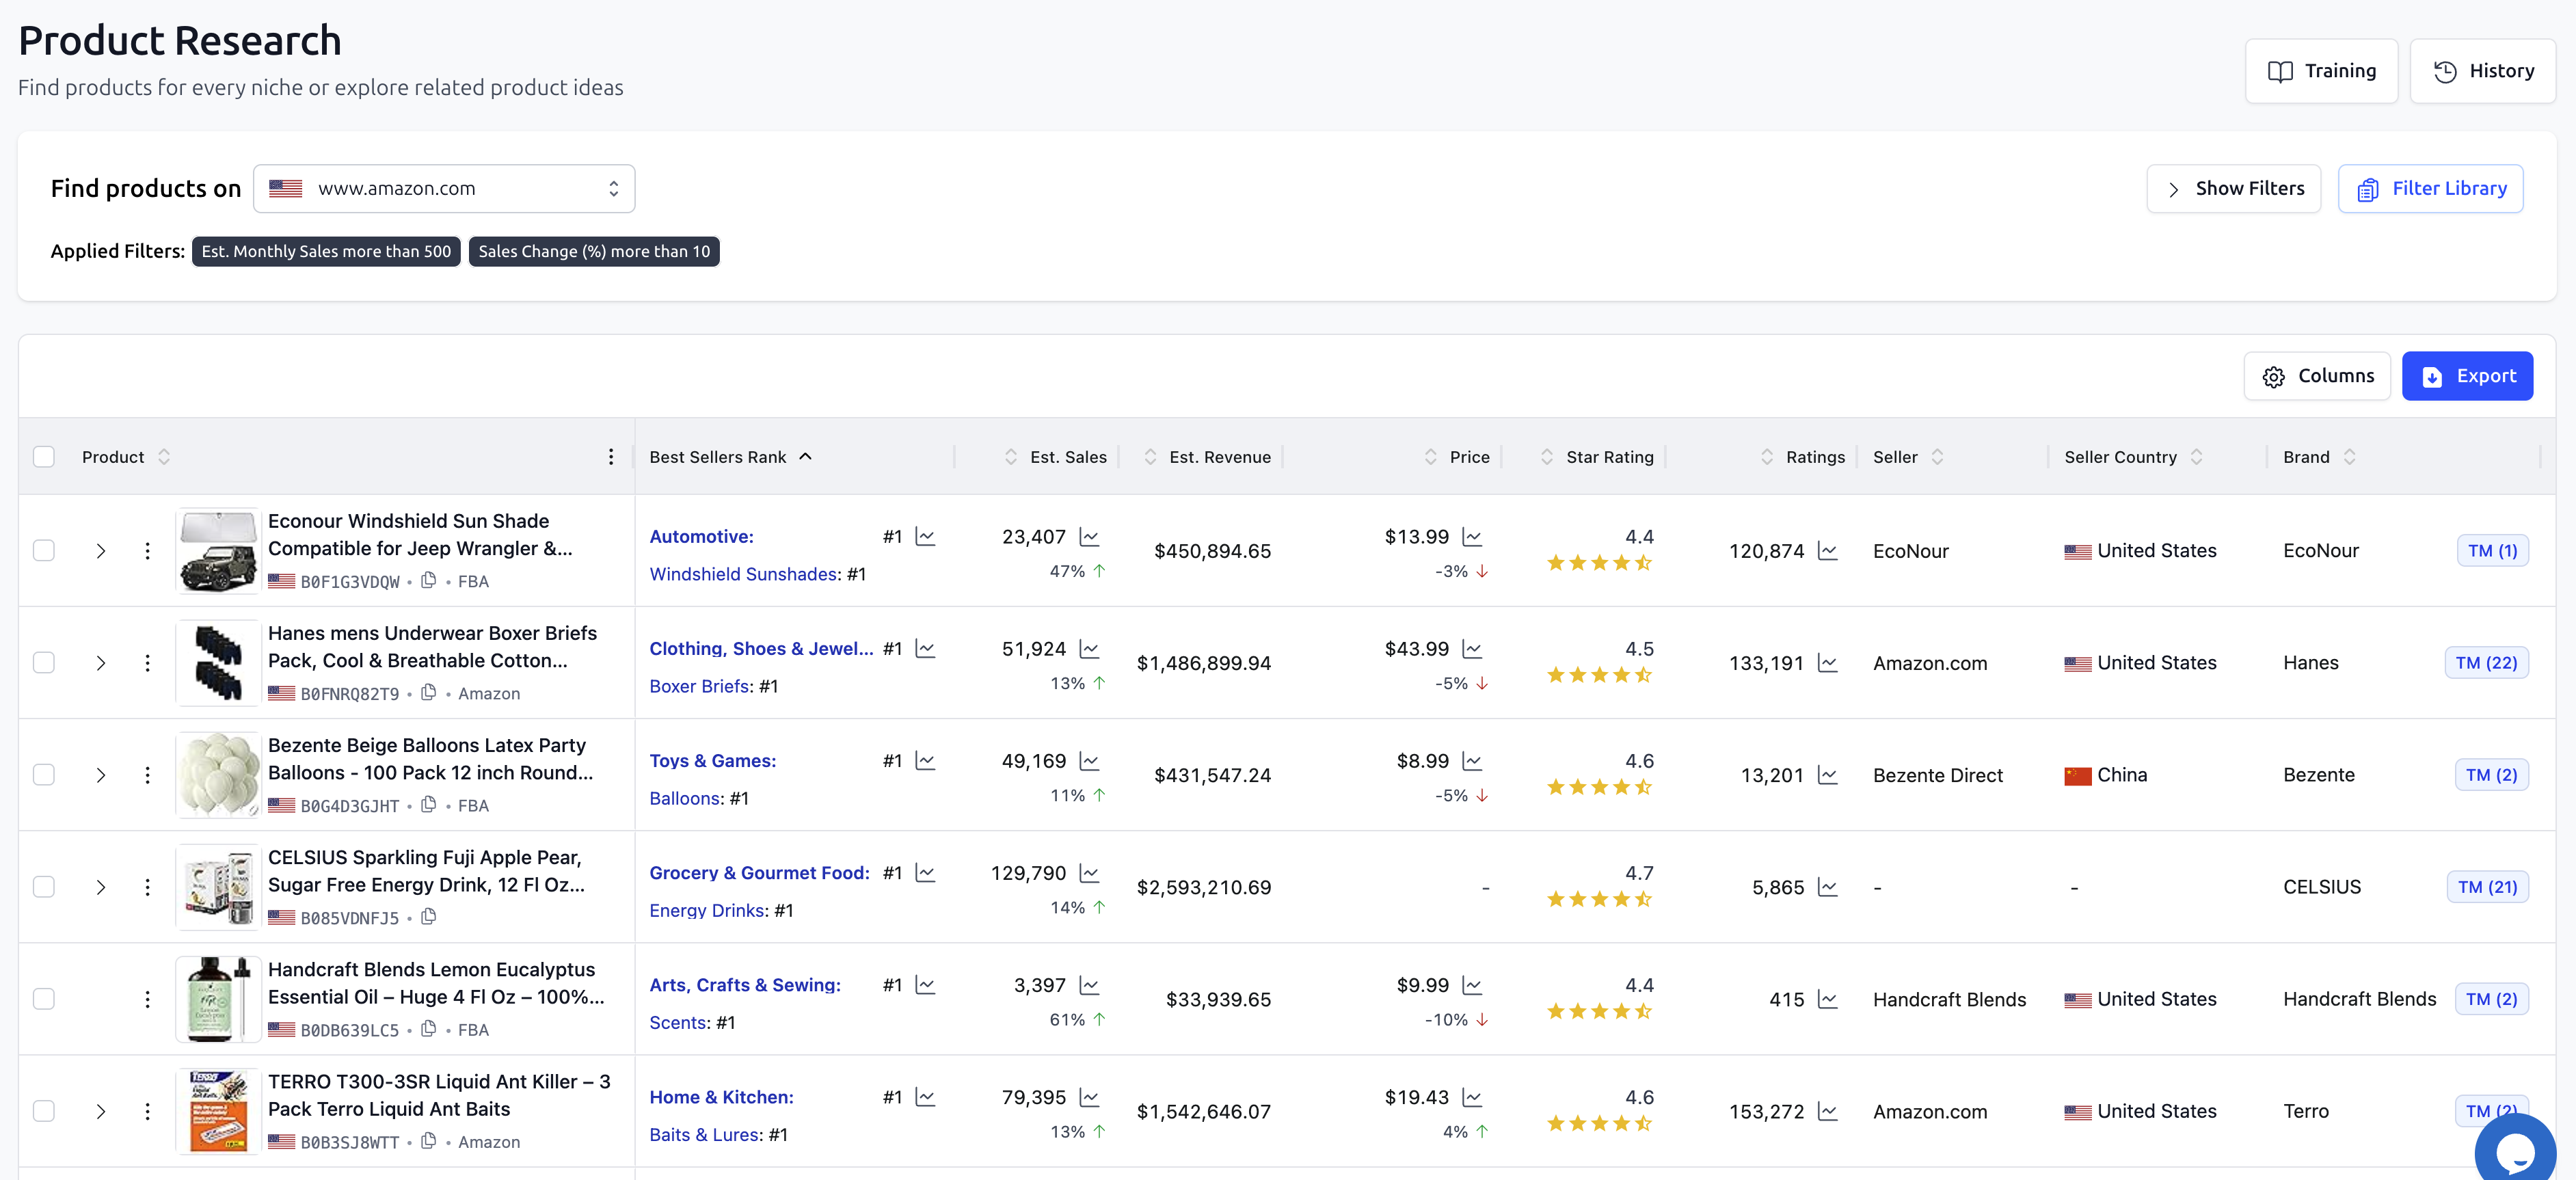The image size is (2576, 1180).
Task: View sales trend chart for Bezente Balloons
Action: tap(1089, 761)
